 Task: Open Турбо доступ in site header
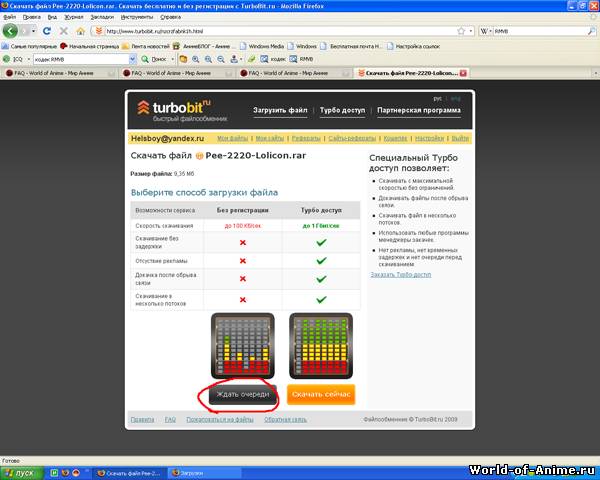[342, 110]
